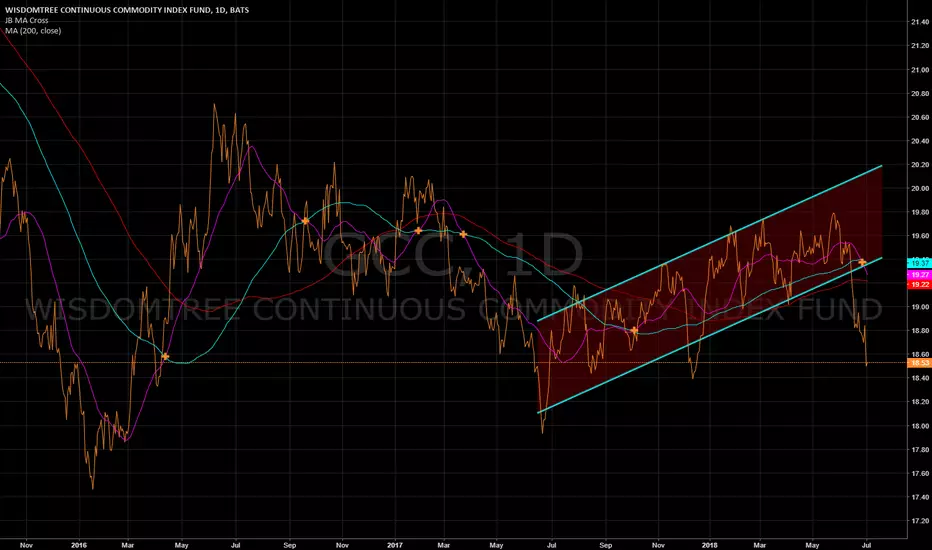Click the WisdomTree Continuous Commodity Index Fund title
This screenshot has height=550, width=932.
click(x=127, y=10)
